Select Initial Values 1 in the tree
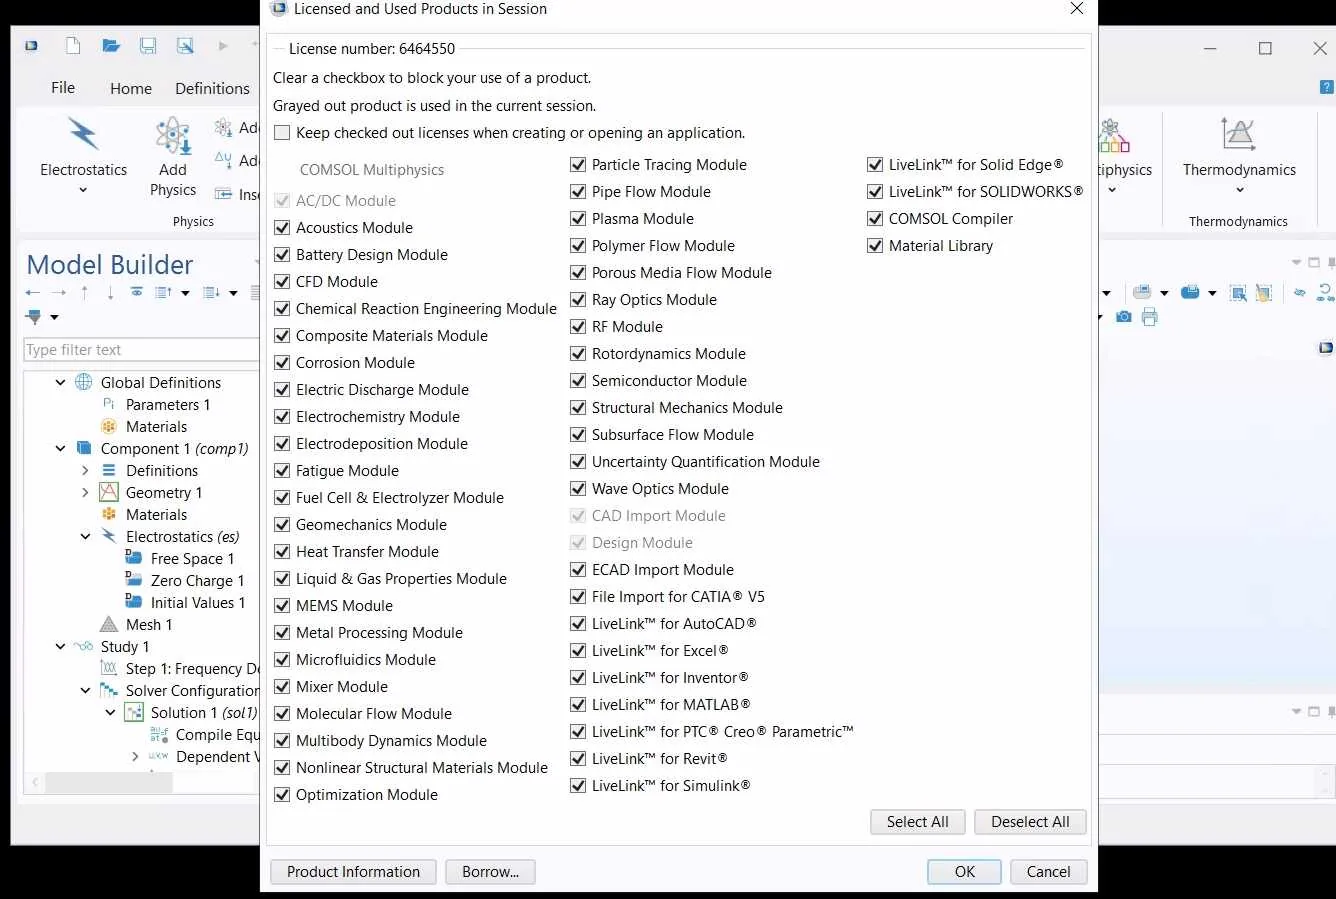Viewport: 1336px width, 899px height. (x=198, y=602)
